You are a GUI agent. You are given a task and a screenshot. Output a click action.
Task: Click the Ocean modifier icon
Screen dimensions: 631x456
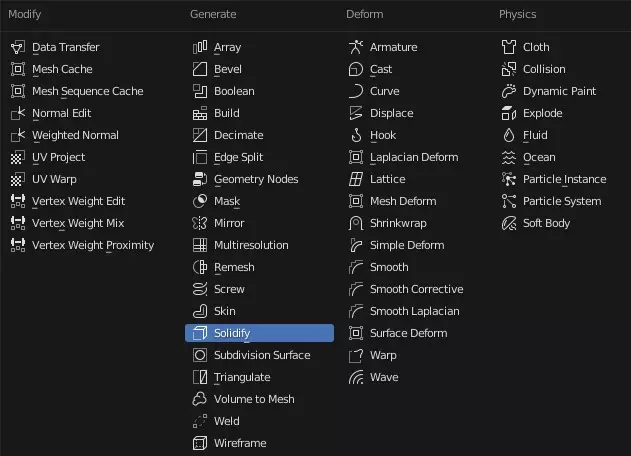click(x=509, y=157)
